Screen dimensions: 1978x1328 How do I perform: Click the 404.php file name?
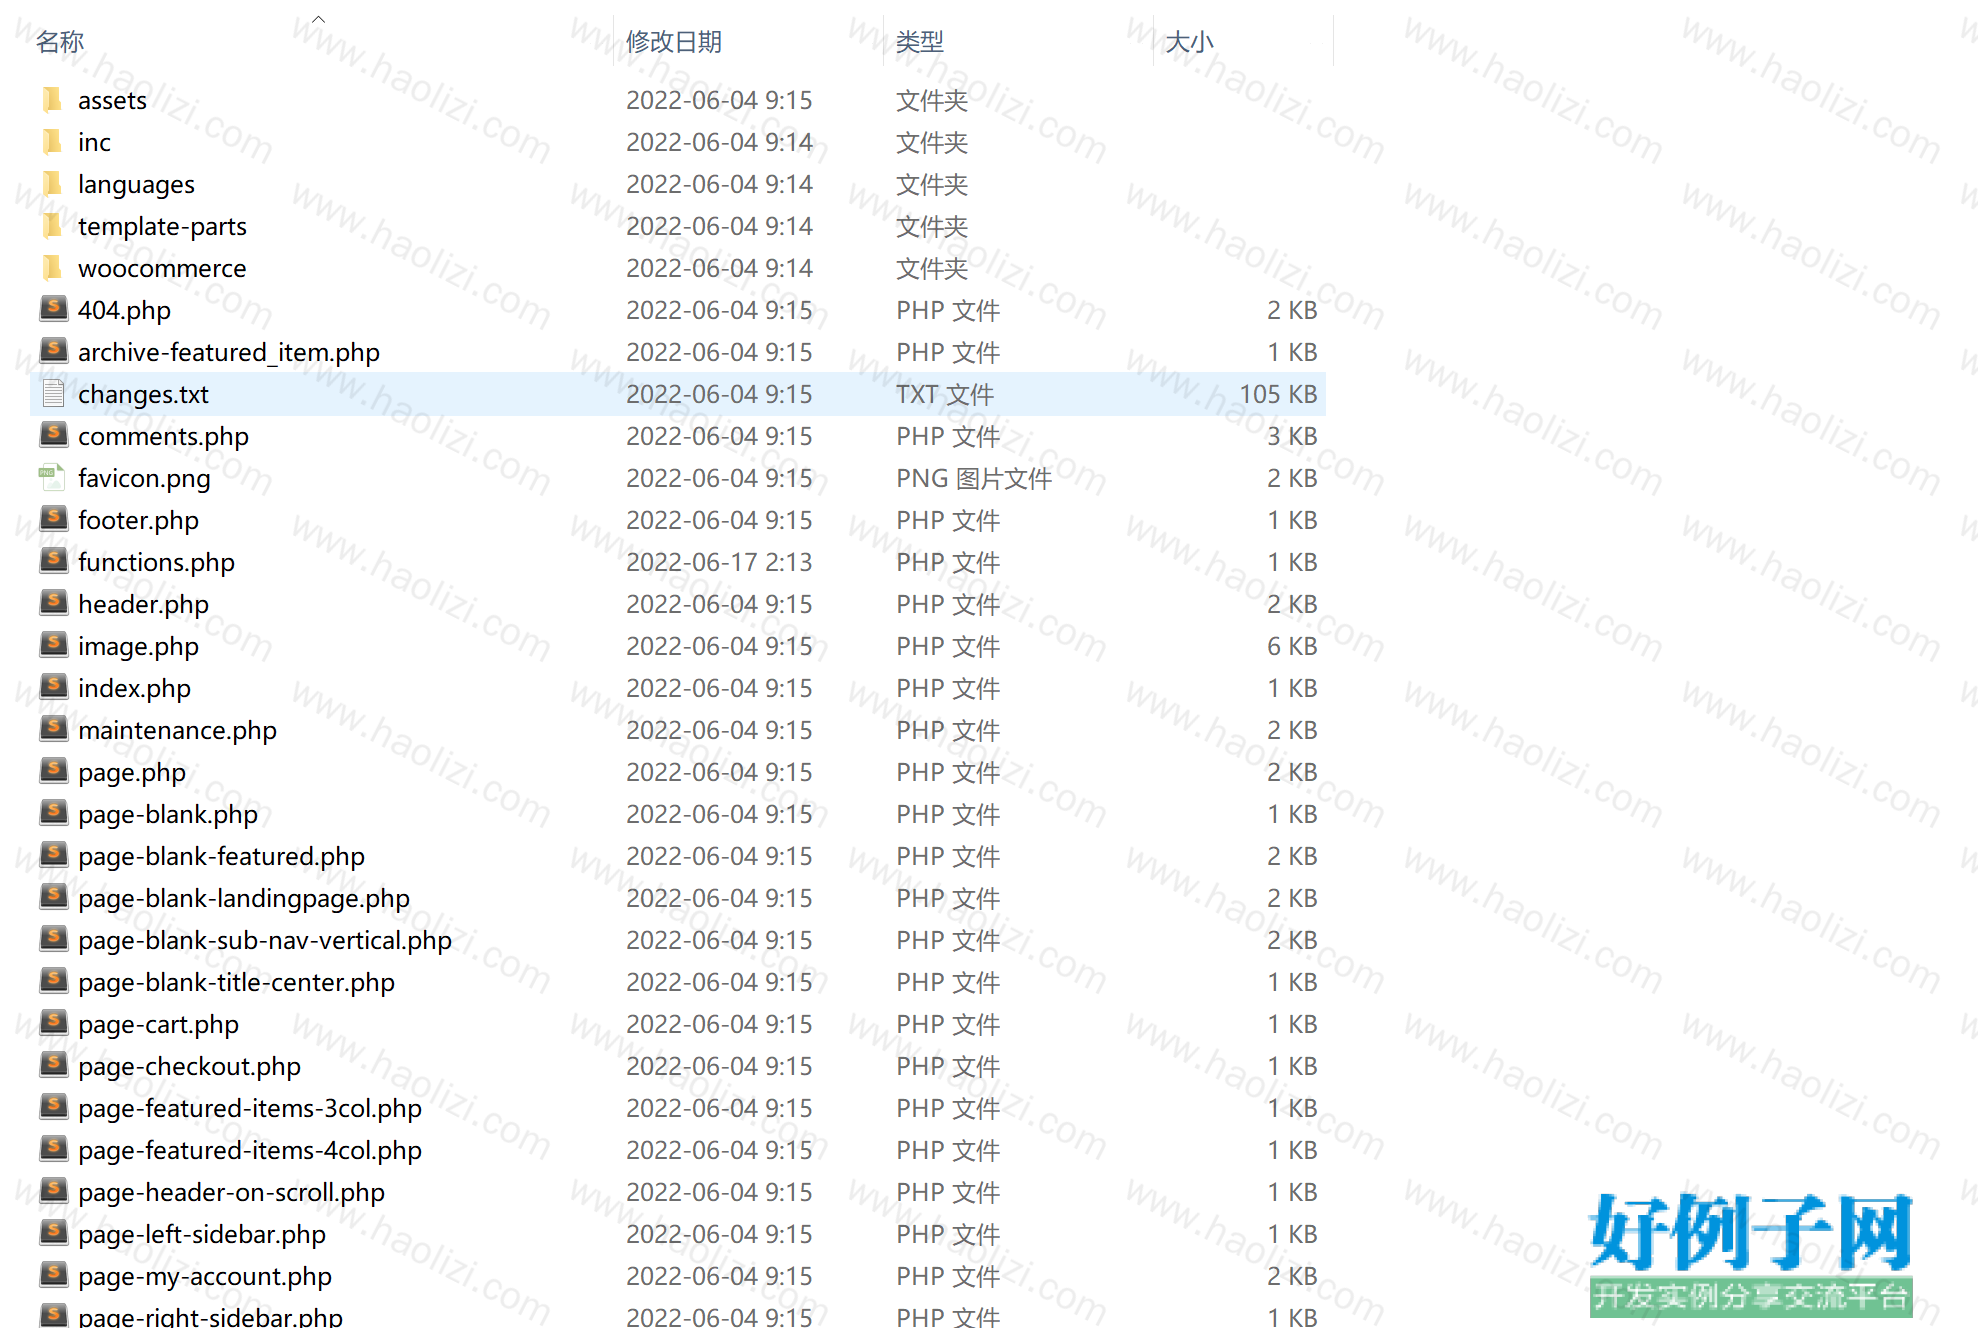(x=124, y=310)
